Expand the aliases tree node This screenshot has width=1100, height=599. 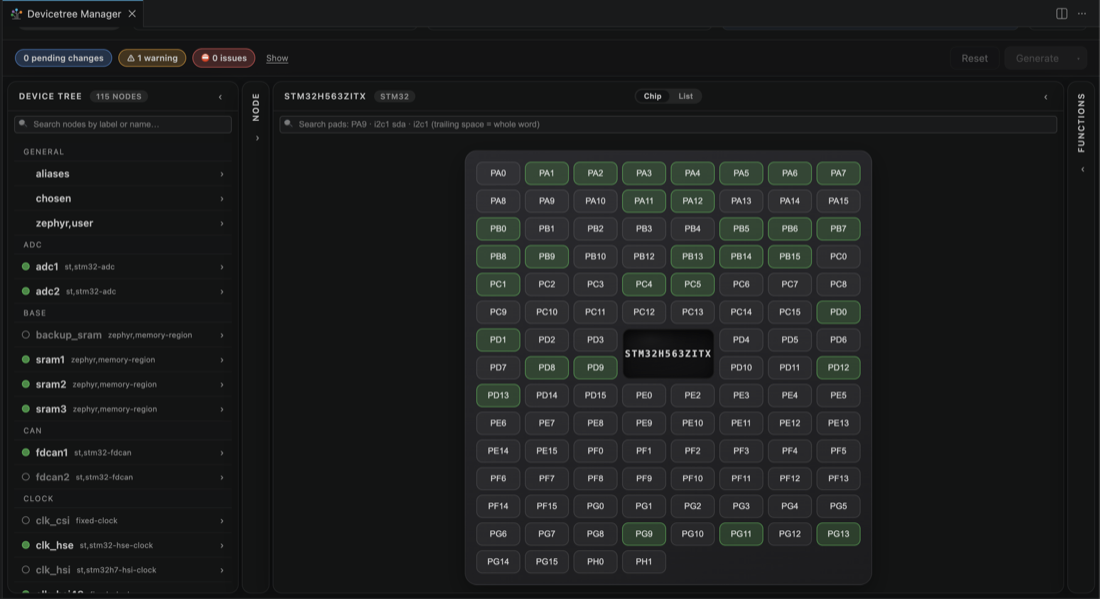click(x=123, y=174)
